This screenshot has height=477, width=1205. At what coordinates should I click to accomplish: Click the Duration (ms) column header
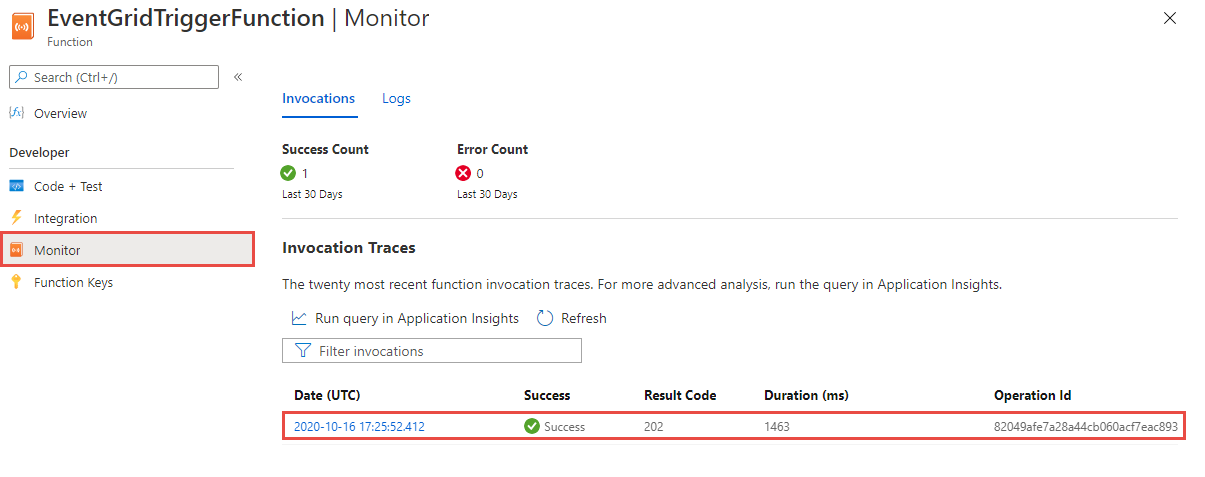pyautogui.click(x=806, y=395)
